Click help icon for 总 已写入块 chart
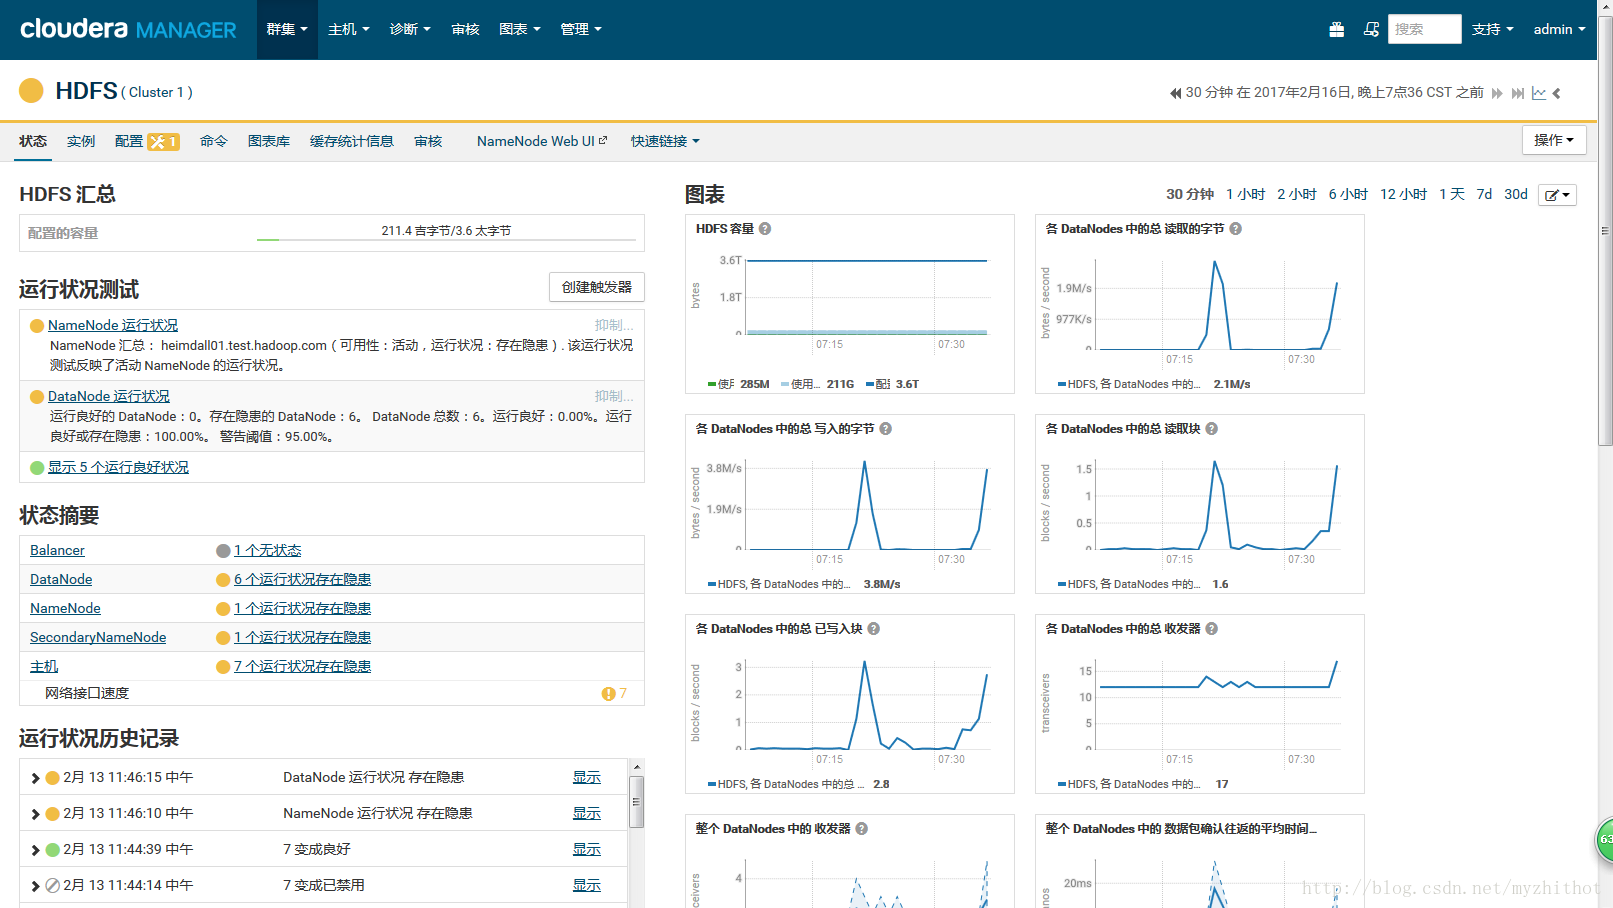The width and height of the screenshot is (1613, 908). (x=874, y=629)
